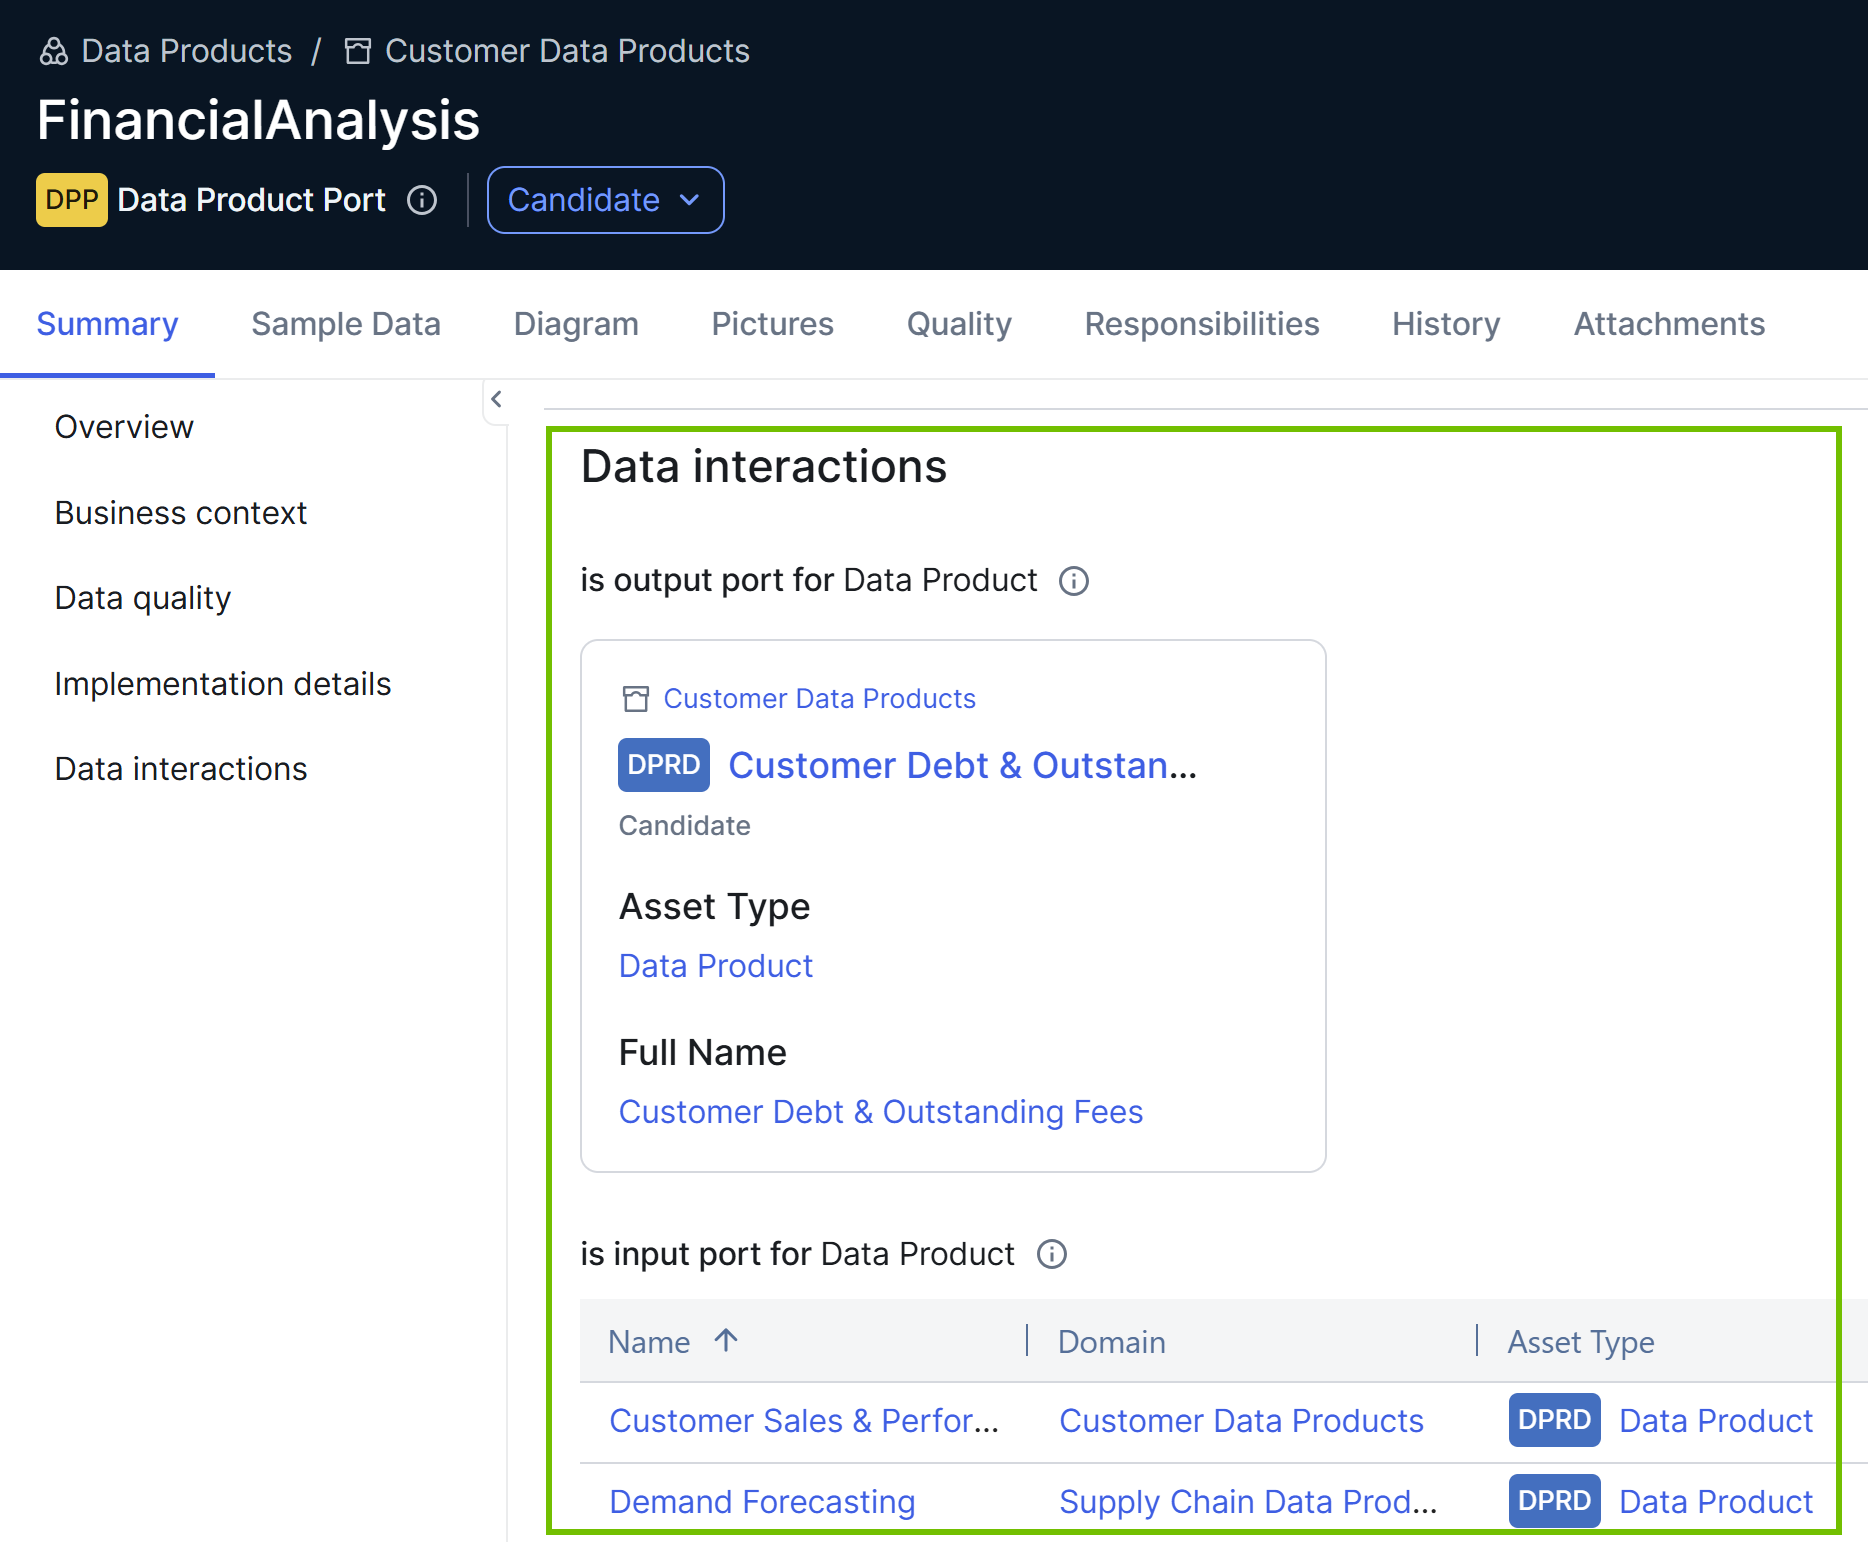This screenshot has width=1868, height=1542.
Task: Show info for output port relation
Action: (1074, 581)
